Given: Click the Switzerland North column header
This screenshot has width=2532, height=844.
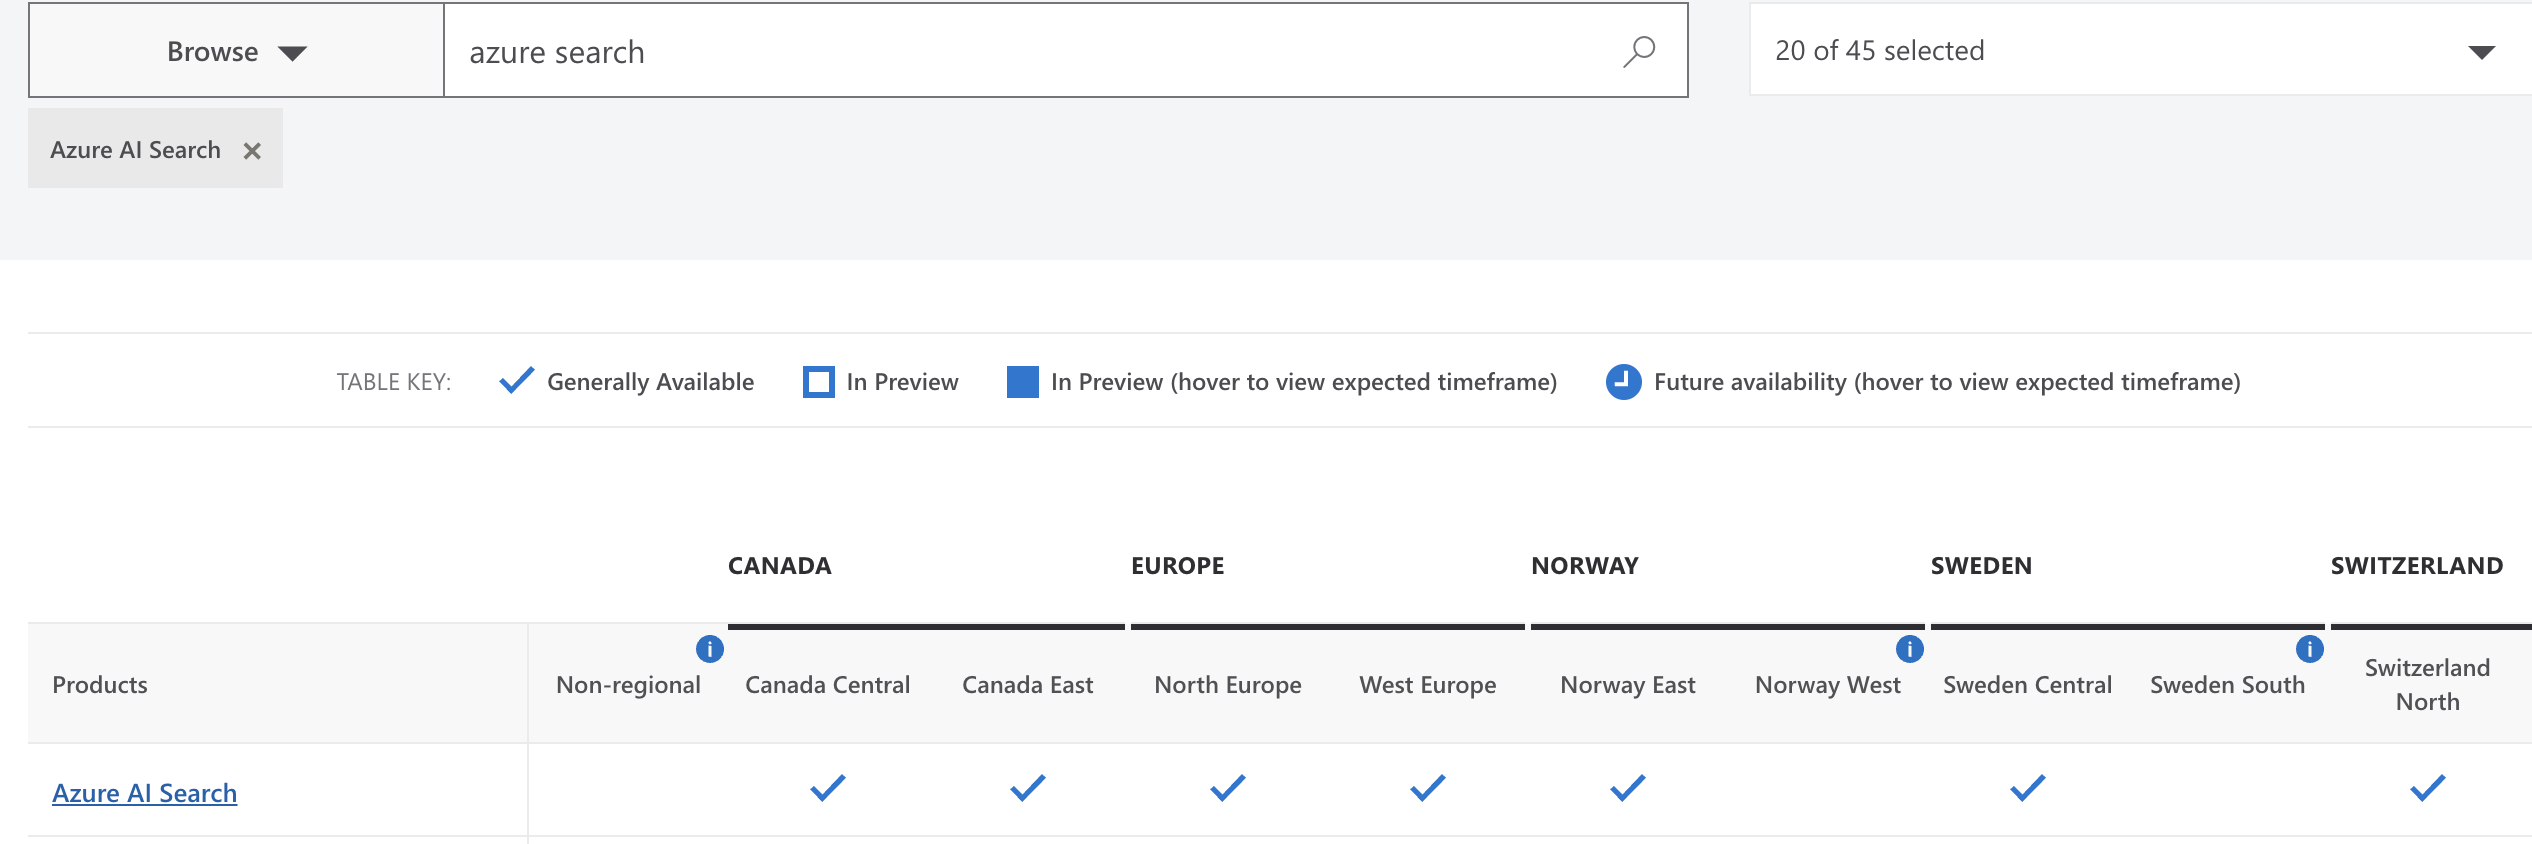Looking at the screenshot, I should tap(2428, 685).
